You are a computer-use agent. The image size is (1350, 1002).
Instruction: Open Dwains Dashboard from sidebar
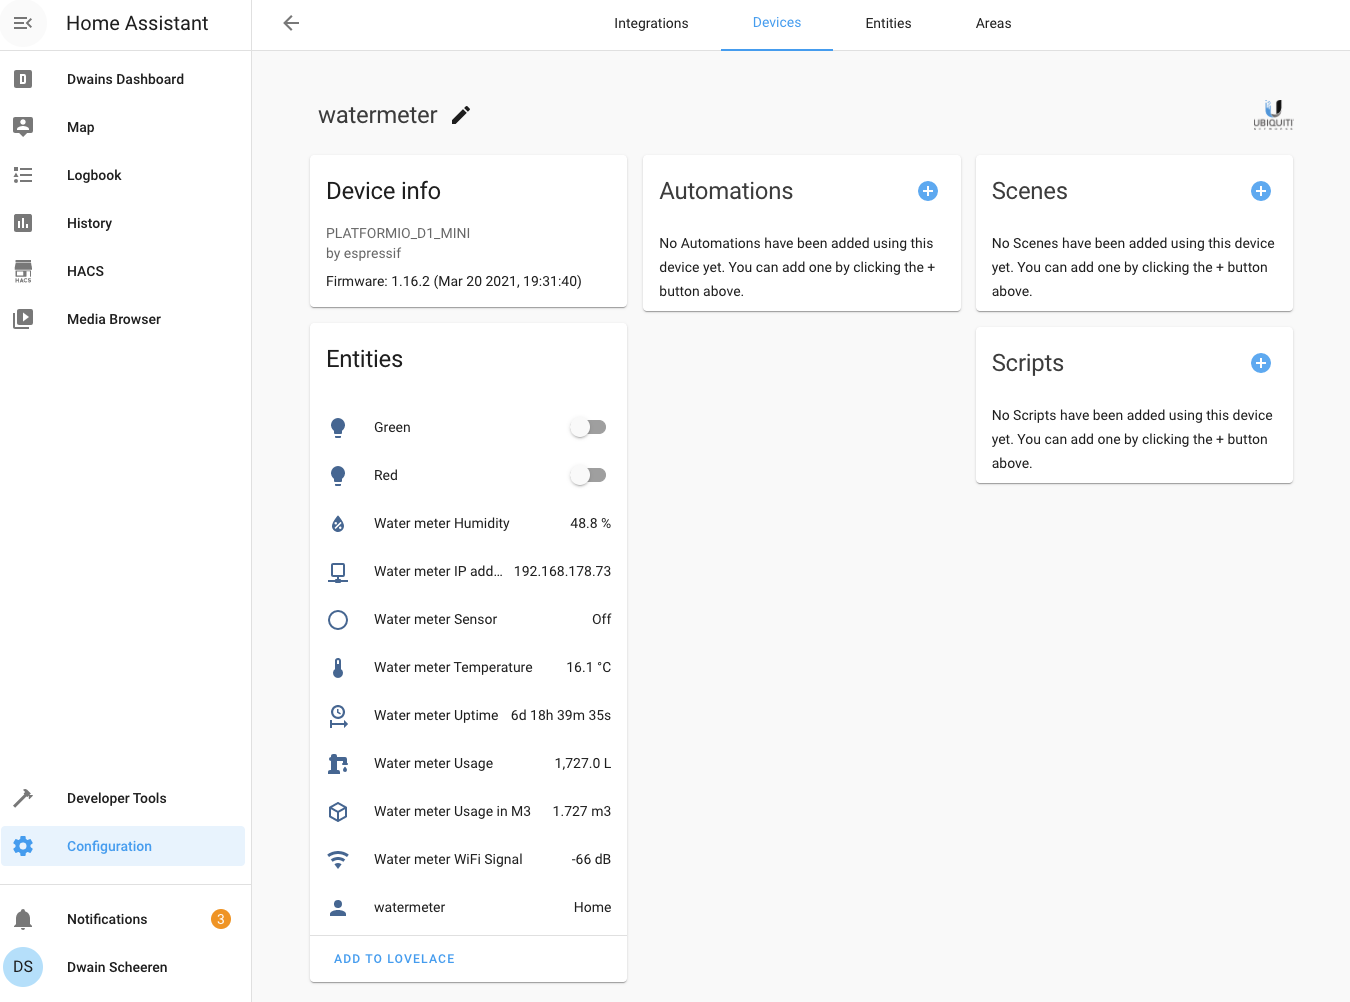click(x=125, y=79)
